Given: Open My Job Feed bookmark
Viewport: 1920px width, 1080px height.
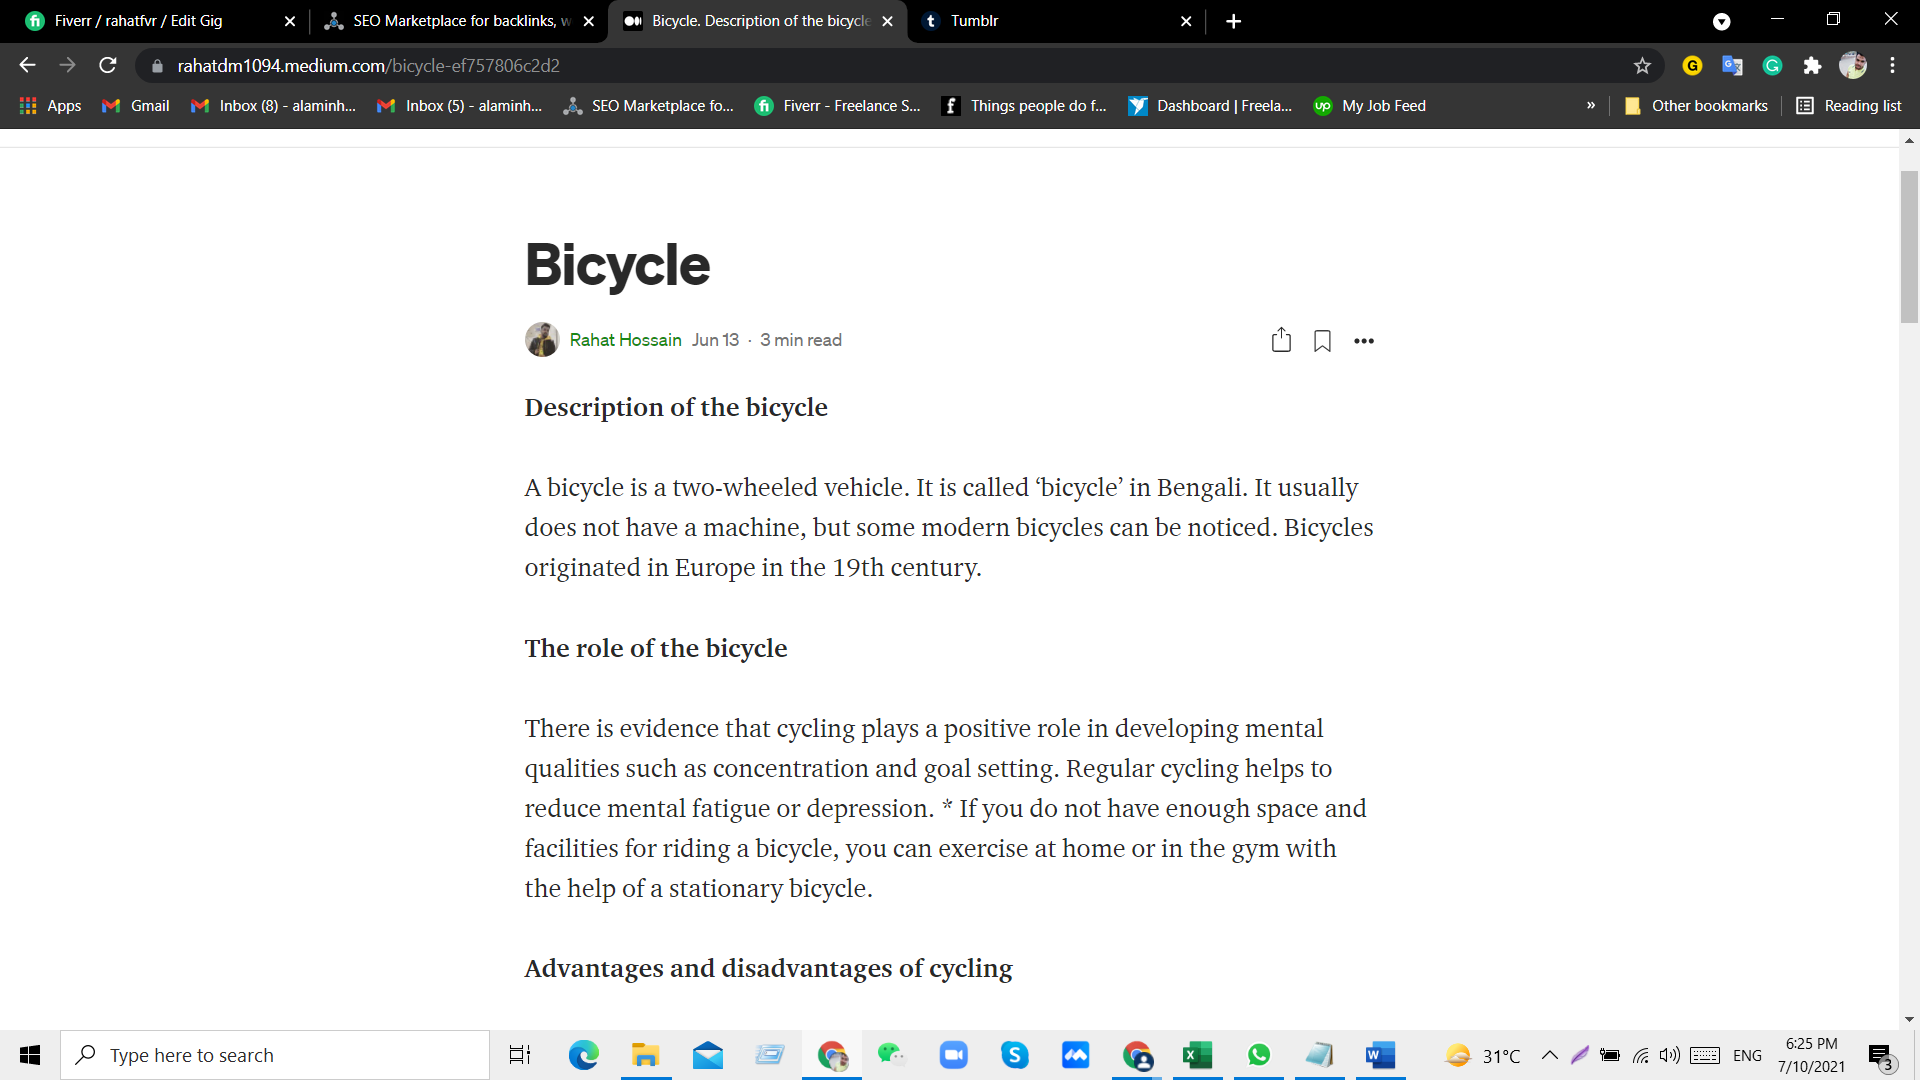Looking at the screenshot, I should click(1370, 106).
